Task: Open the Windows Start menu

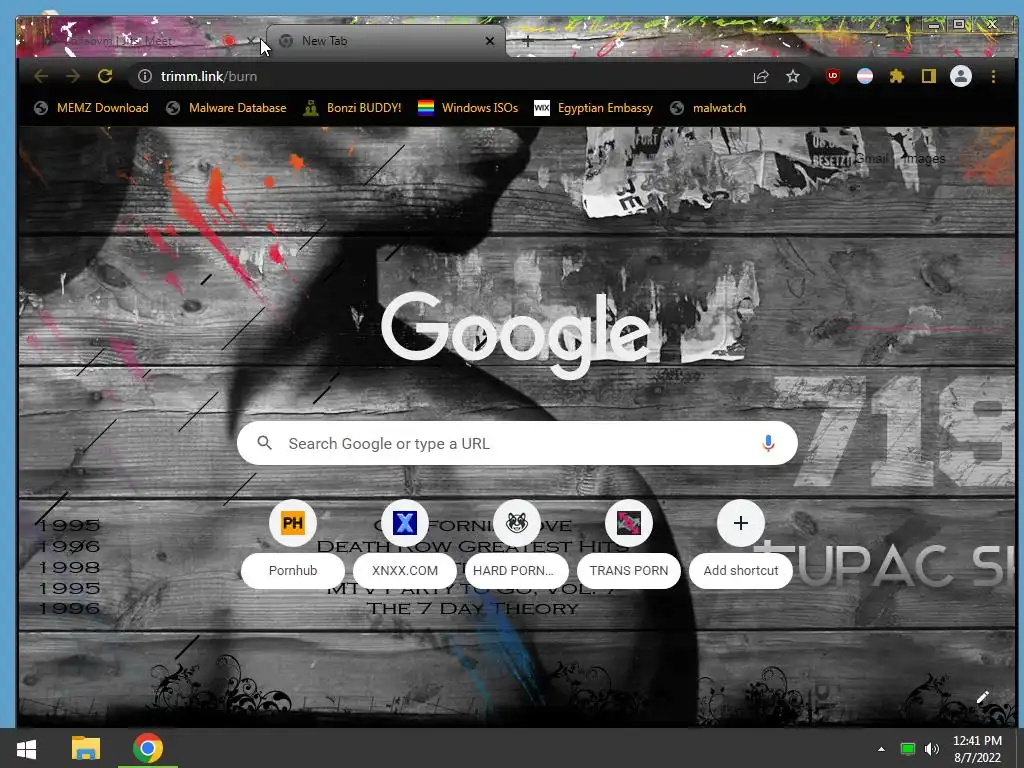Action: 26,748
